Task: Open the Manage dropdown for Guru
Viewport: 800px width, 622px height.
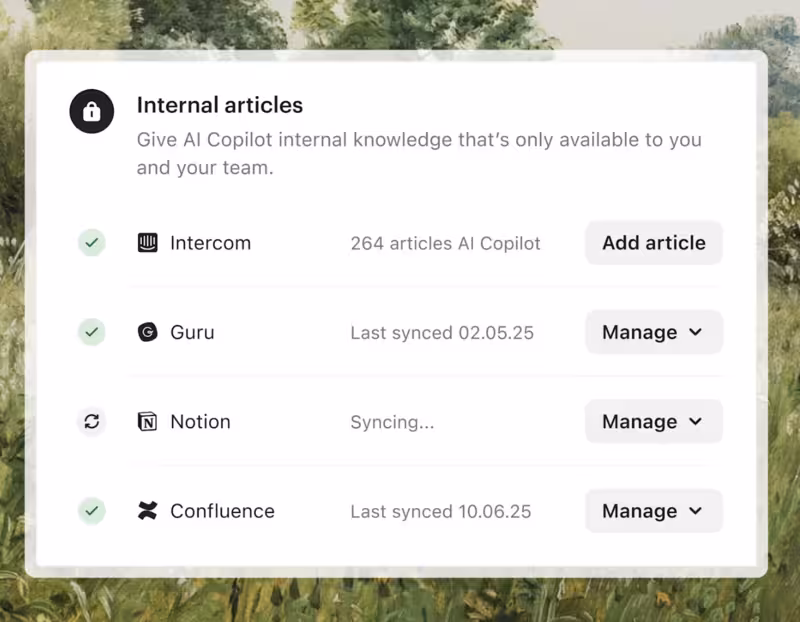Action: pos(653,332)
